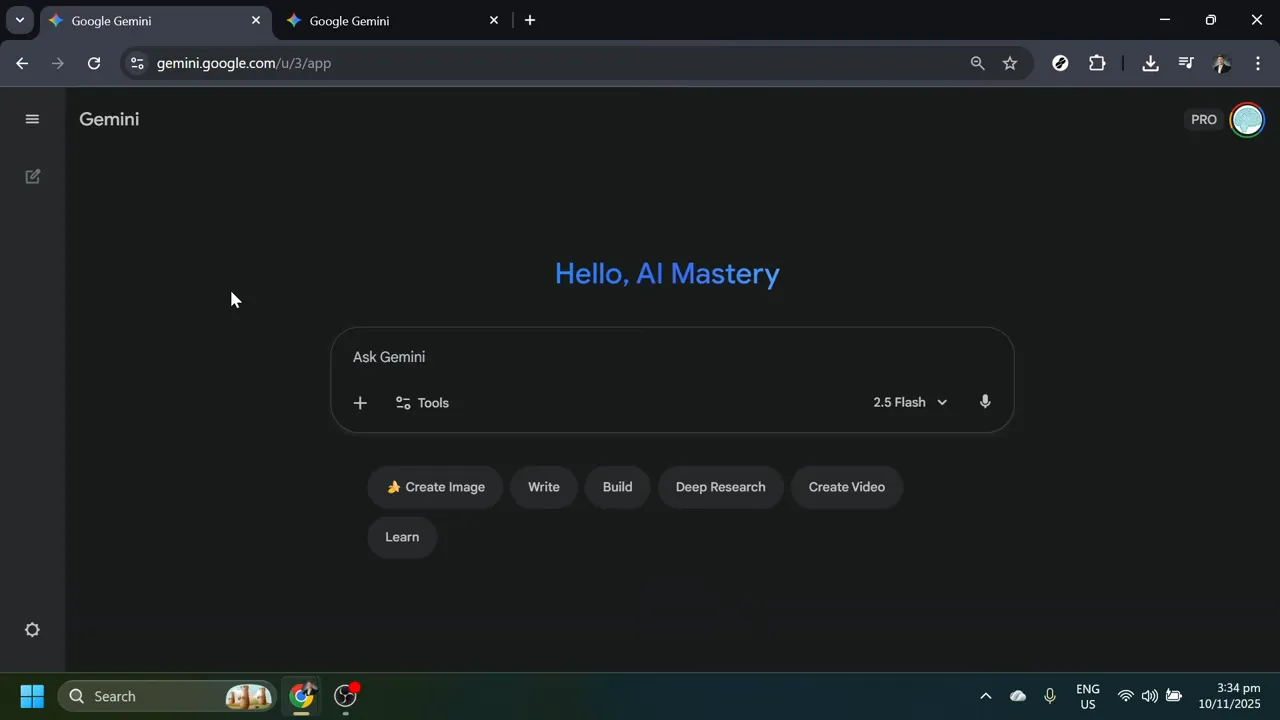Click the plus icon to add files
The width and height of the screenshot is (1280, 720).
(x=360, y=403)
